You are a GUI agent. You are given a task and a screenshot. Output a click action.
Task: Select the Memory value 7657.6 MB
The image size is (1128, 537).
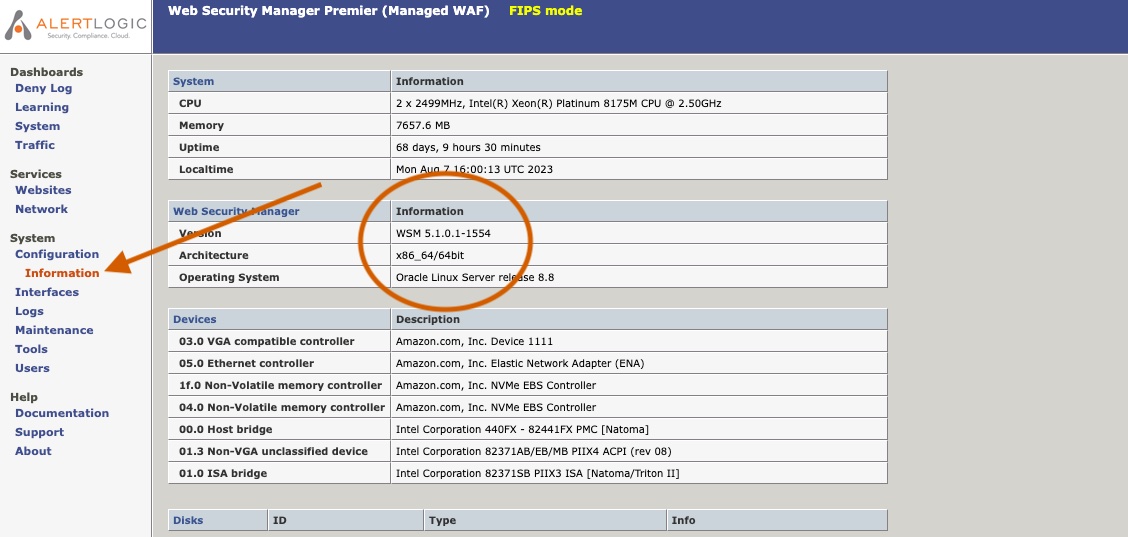(x=423, y=125)
